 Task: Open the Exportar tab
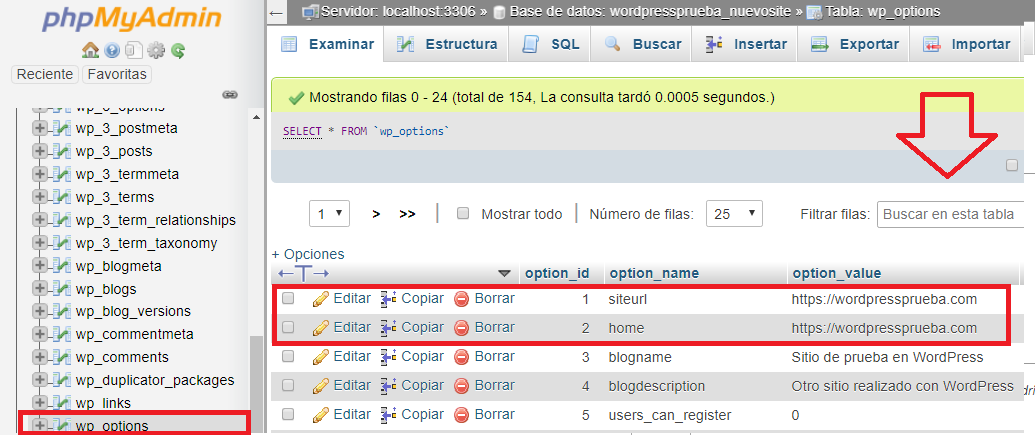point(854,45)
